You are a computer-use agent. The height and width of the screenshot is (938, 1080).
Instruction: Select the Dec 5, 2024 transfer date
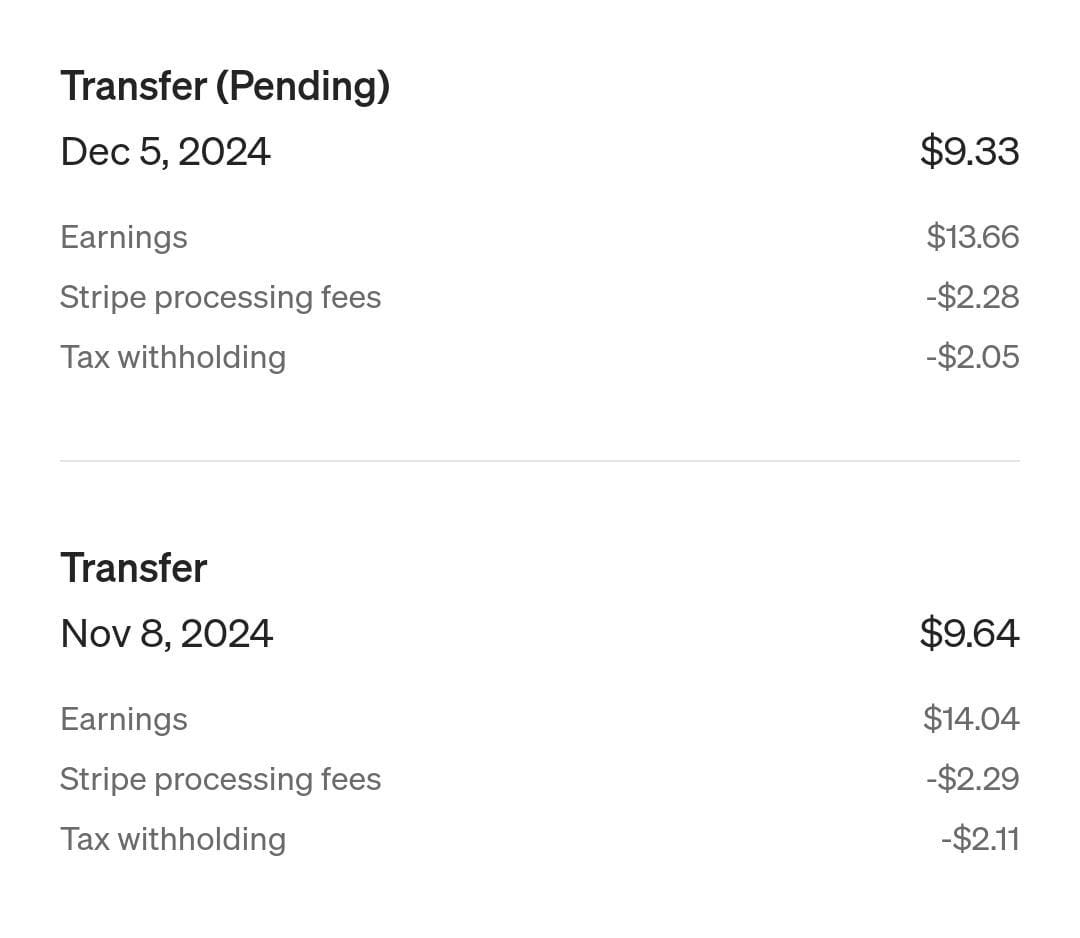(x=165, y=152)
